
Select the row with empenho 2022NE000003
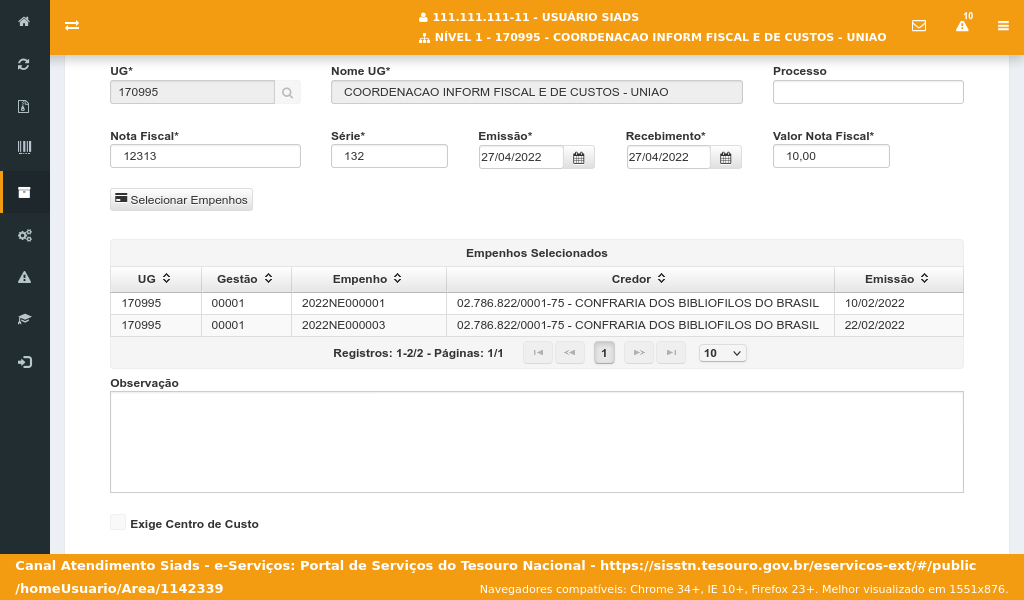(x=537, y=325)
